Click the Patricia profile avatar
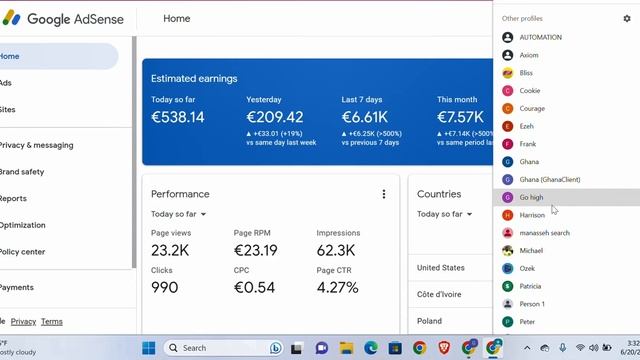 (x=507, y=286)
